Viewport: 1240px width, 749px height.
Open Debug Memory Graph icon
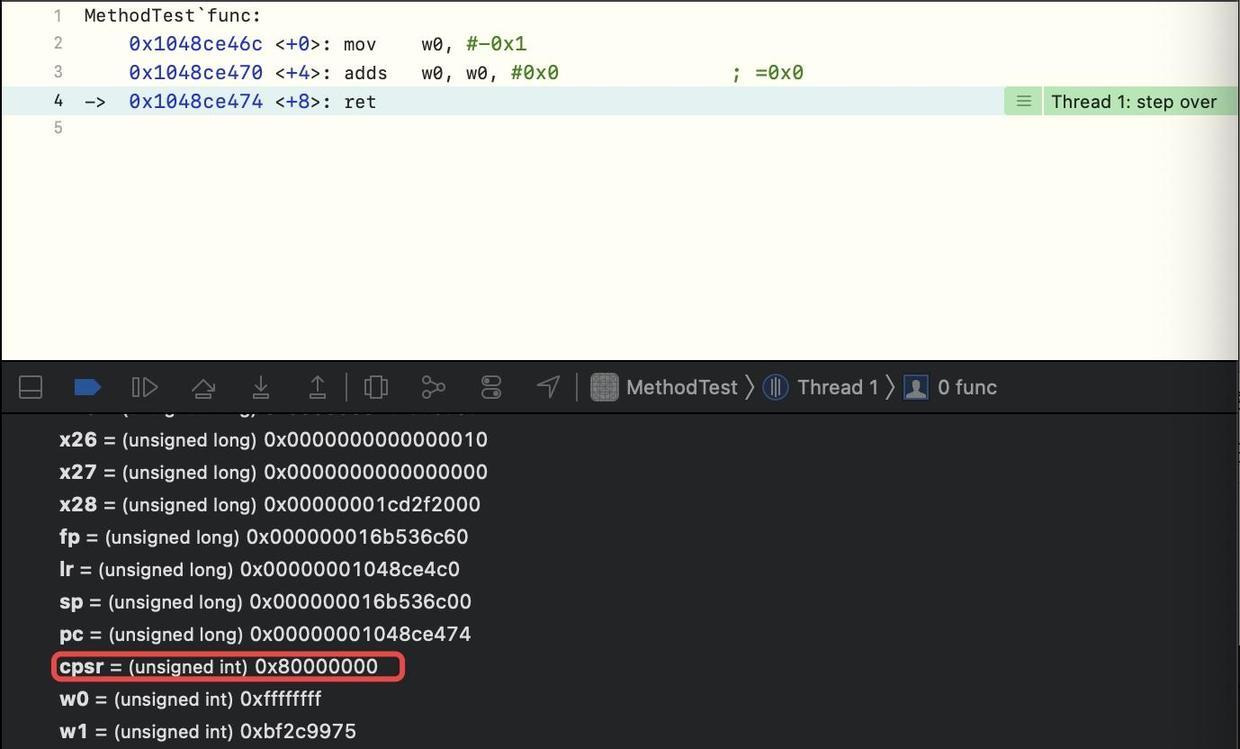[433, 387]
